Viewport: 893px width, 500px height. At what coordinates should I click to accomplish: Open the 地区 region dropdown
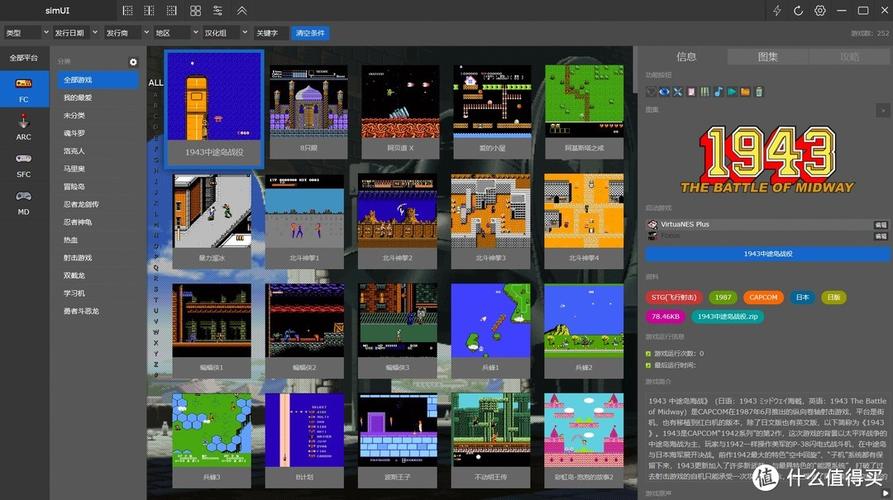(x=174, y=33)
